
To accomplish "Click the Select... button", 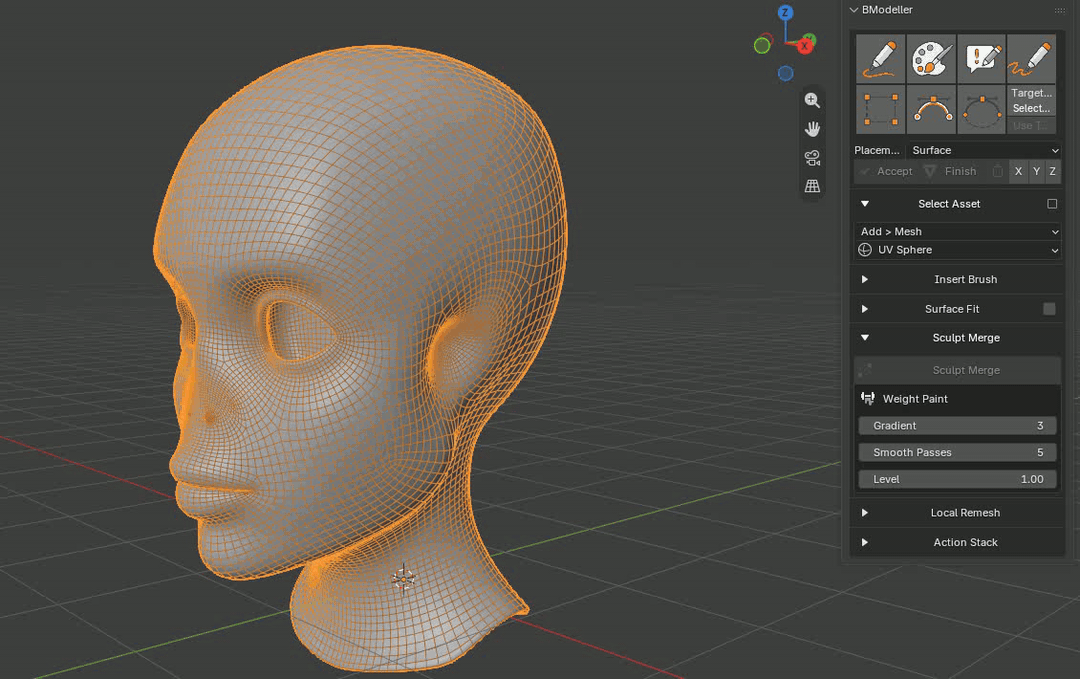I will point(1031,108).
